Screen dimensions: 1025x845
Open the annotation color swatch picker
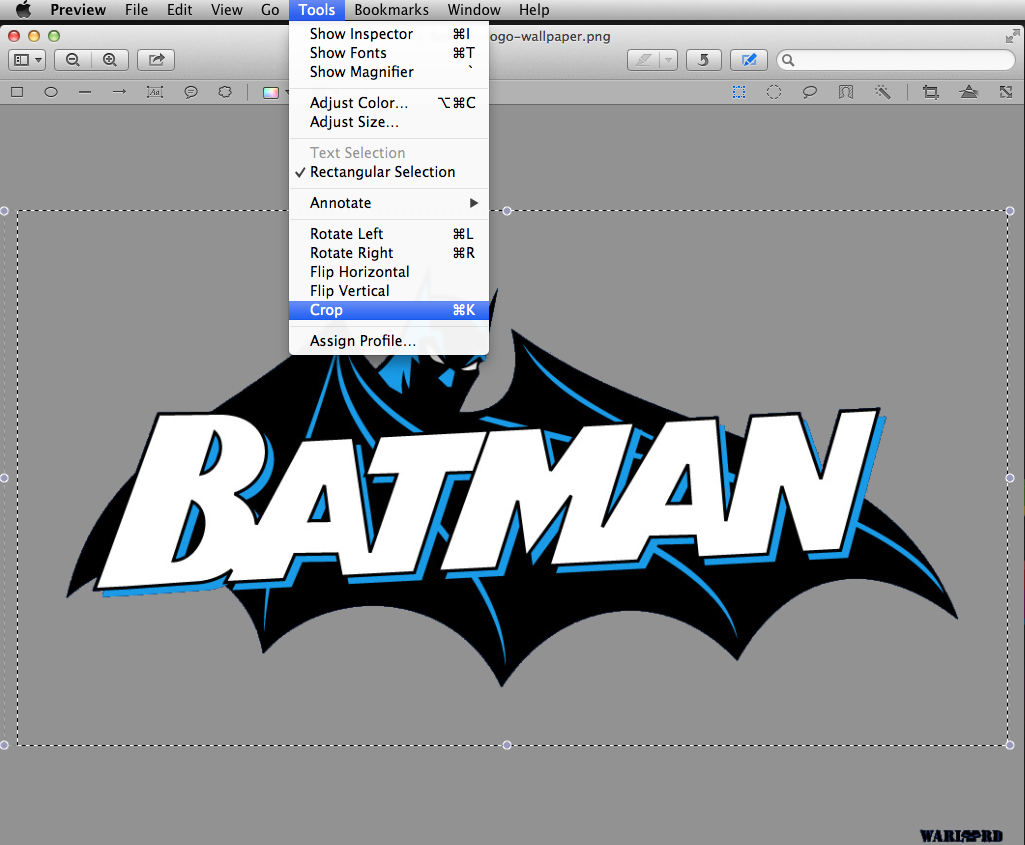[x=271, y=92]
